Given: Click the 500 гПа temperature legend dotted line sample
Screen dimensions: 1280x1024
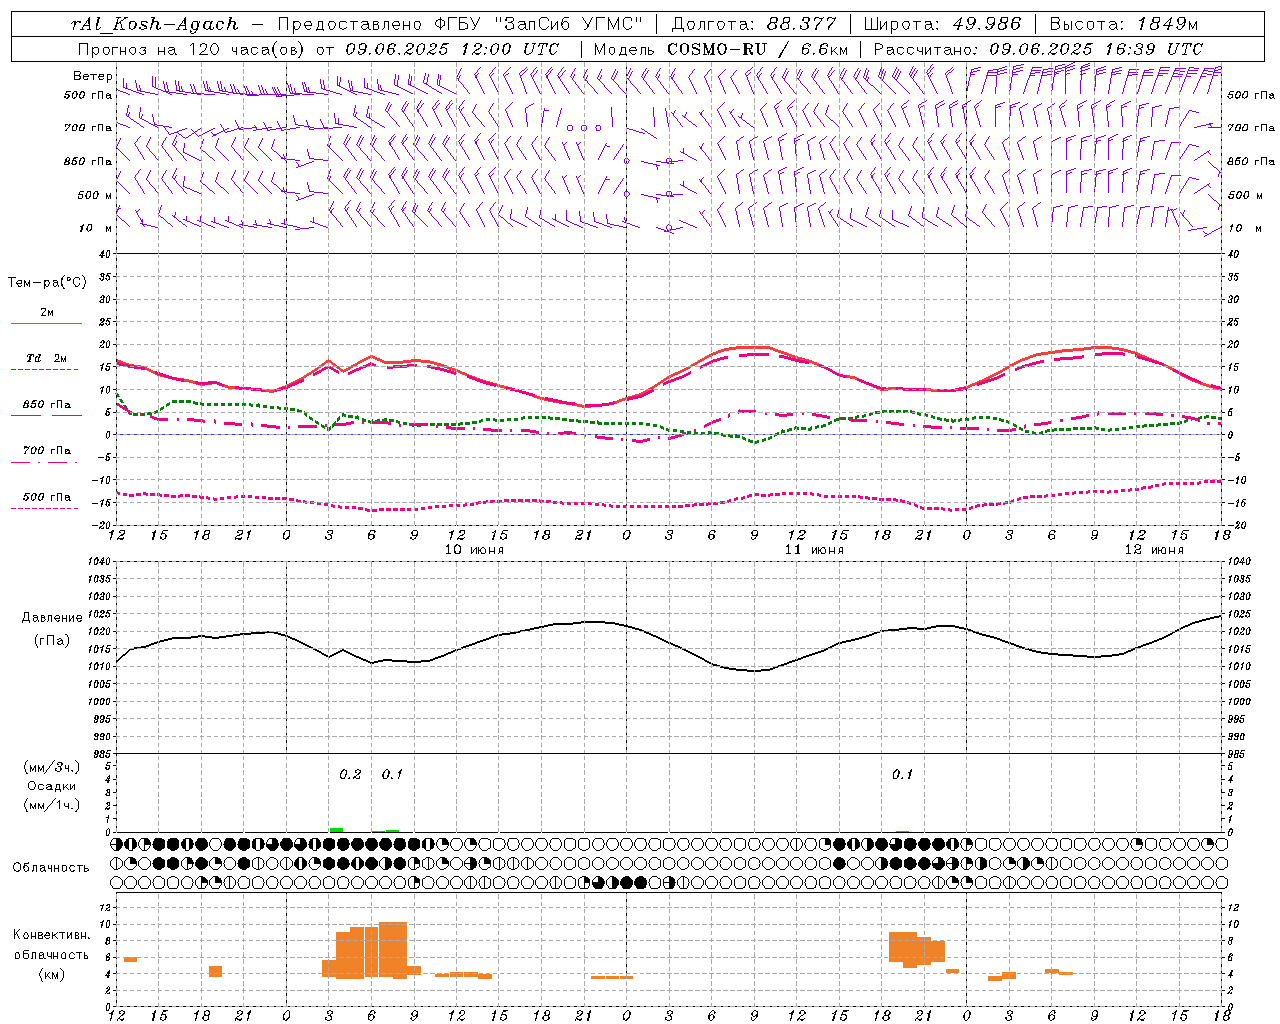Looking at the screenshot, I should pyautogui.click(x=46, y=508).
